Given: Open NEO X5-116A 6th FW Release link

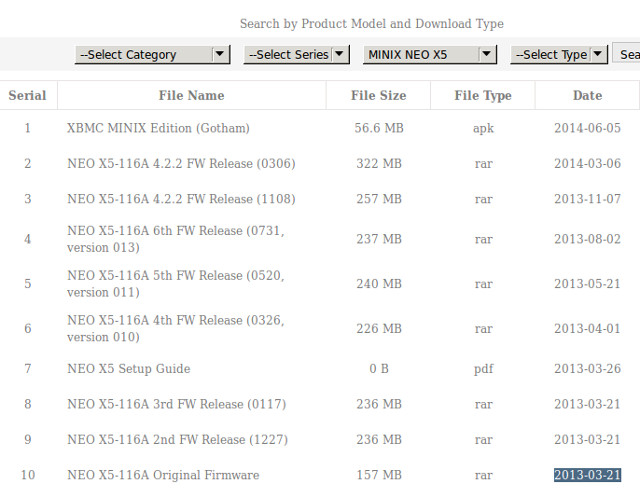Looking at the screenshot, I should pos(176,239).
